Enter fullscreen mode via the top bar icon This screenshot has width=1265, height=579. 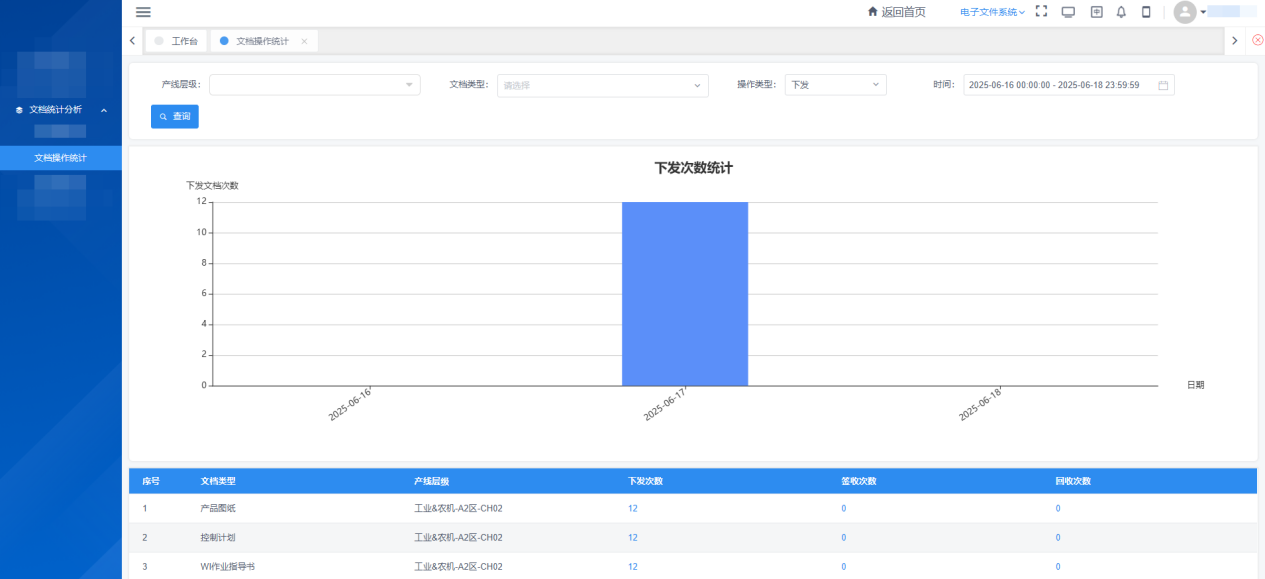[x=1041, y=12]
